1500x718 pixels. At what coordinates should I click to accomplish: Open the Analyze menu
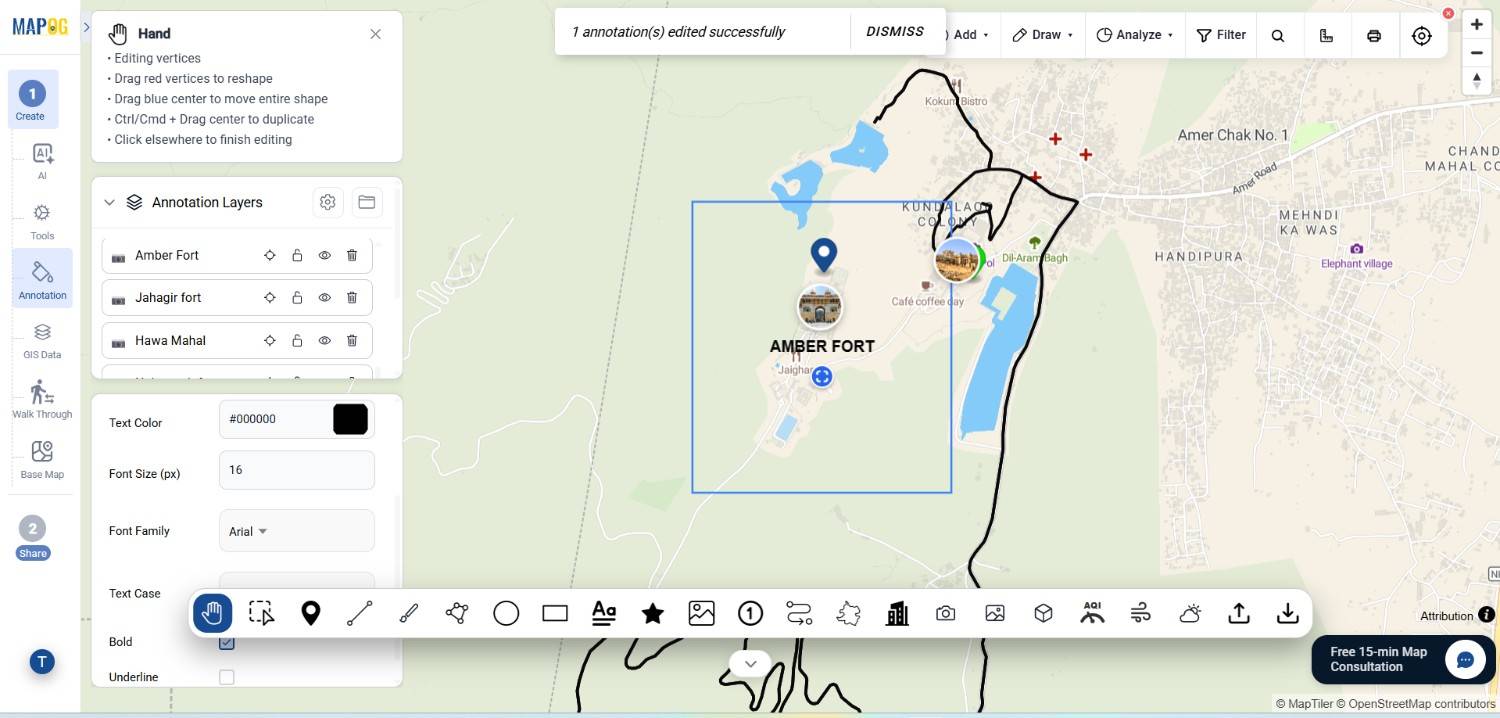point(1135,35)
